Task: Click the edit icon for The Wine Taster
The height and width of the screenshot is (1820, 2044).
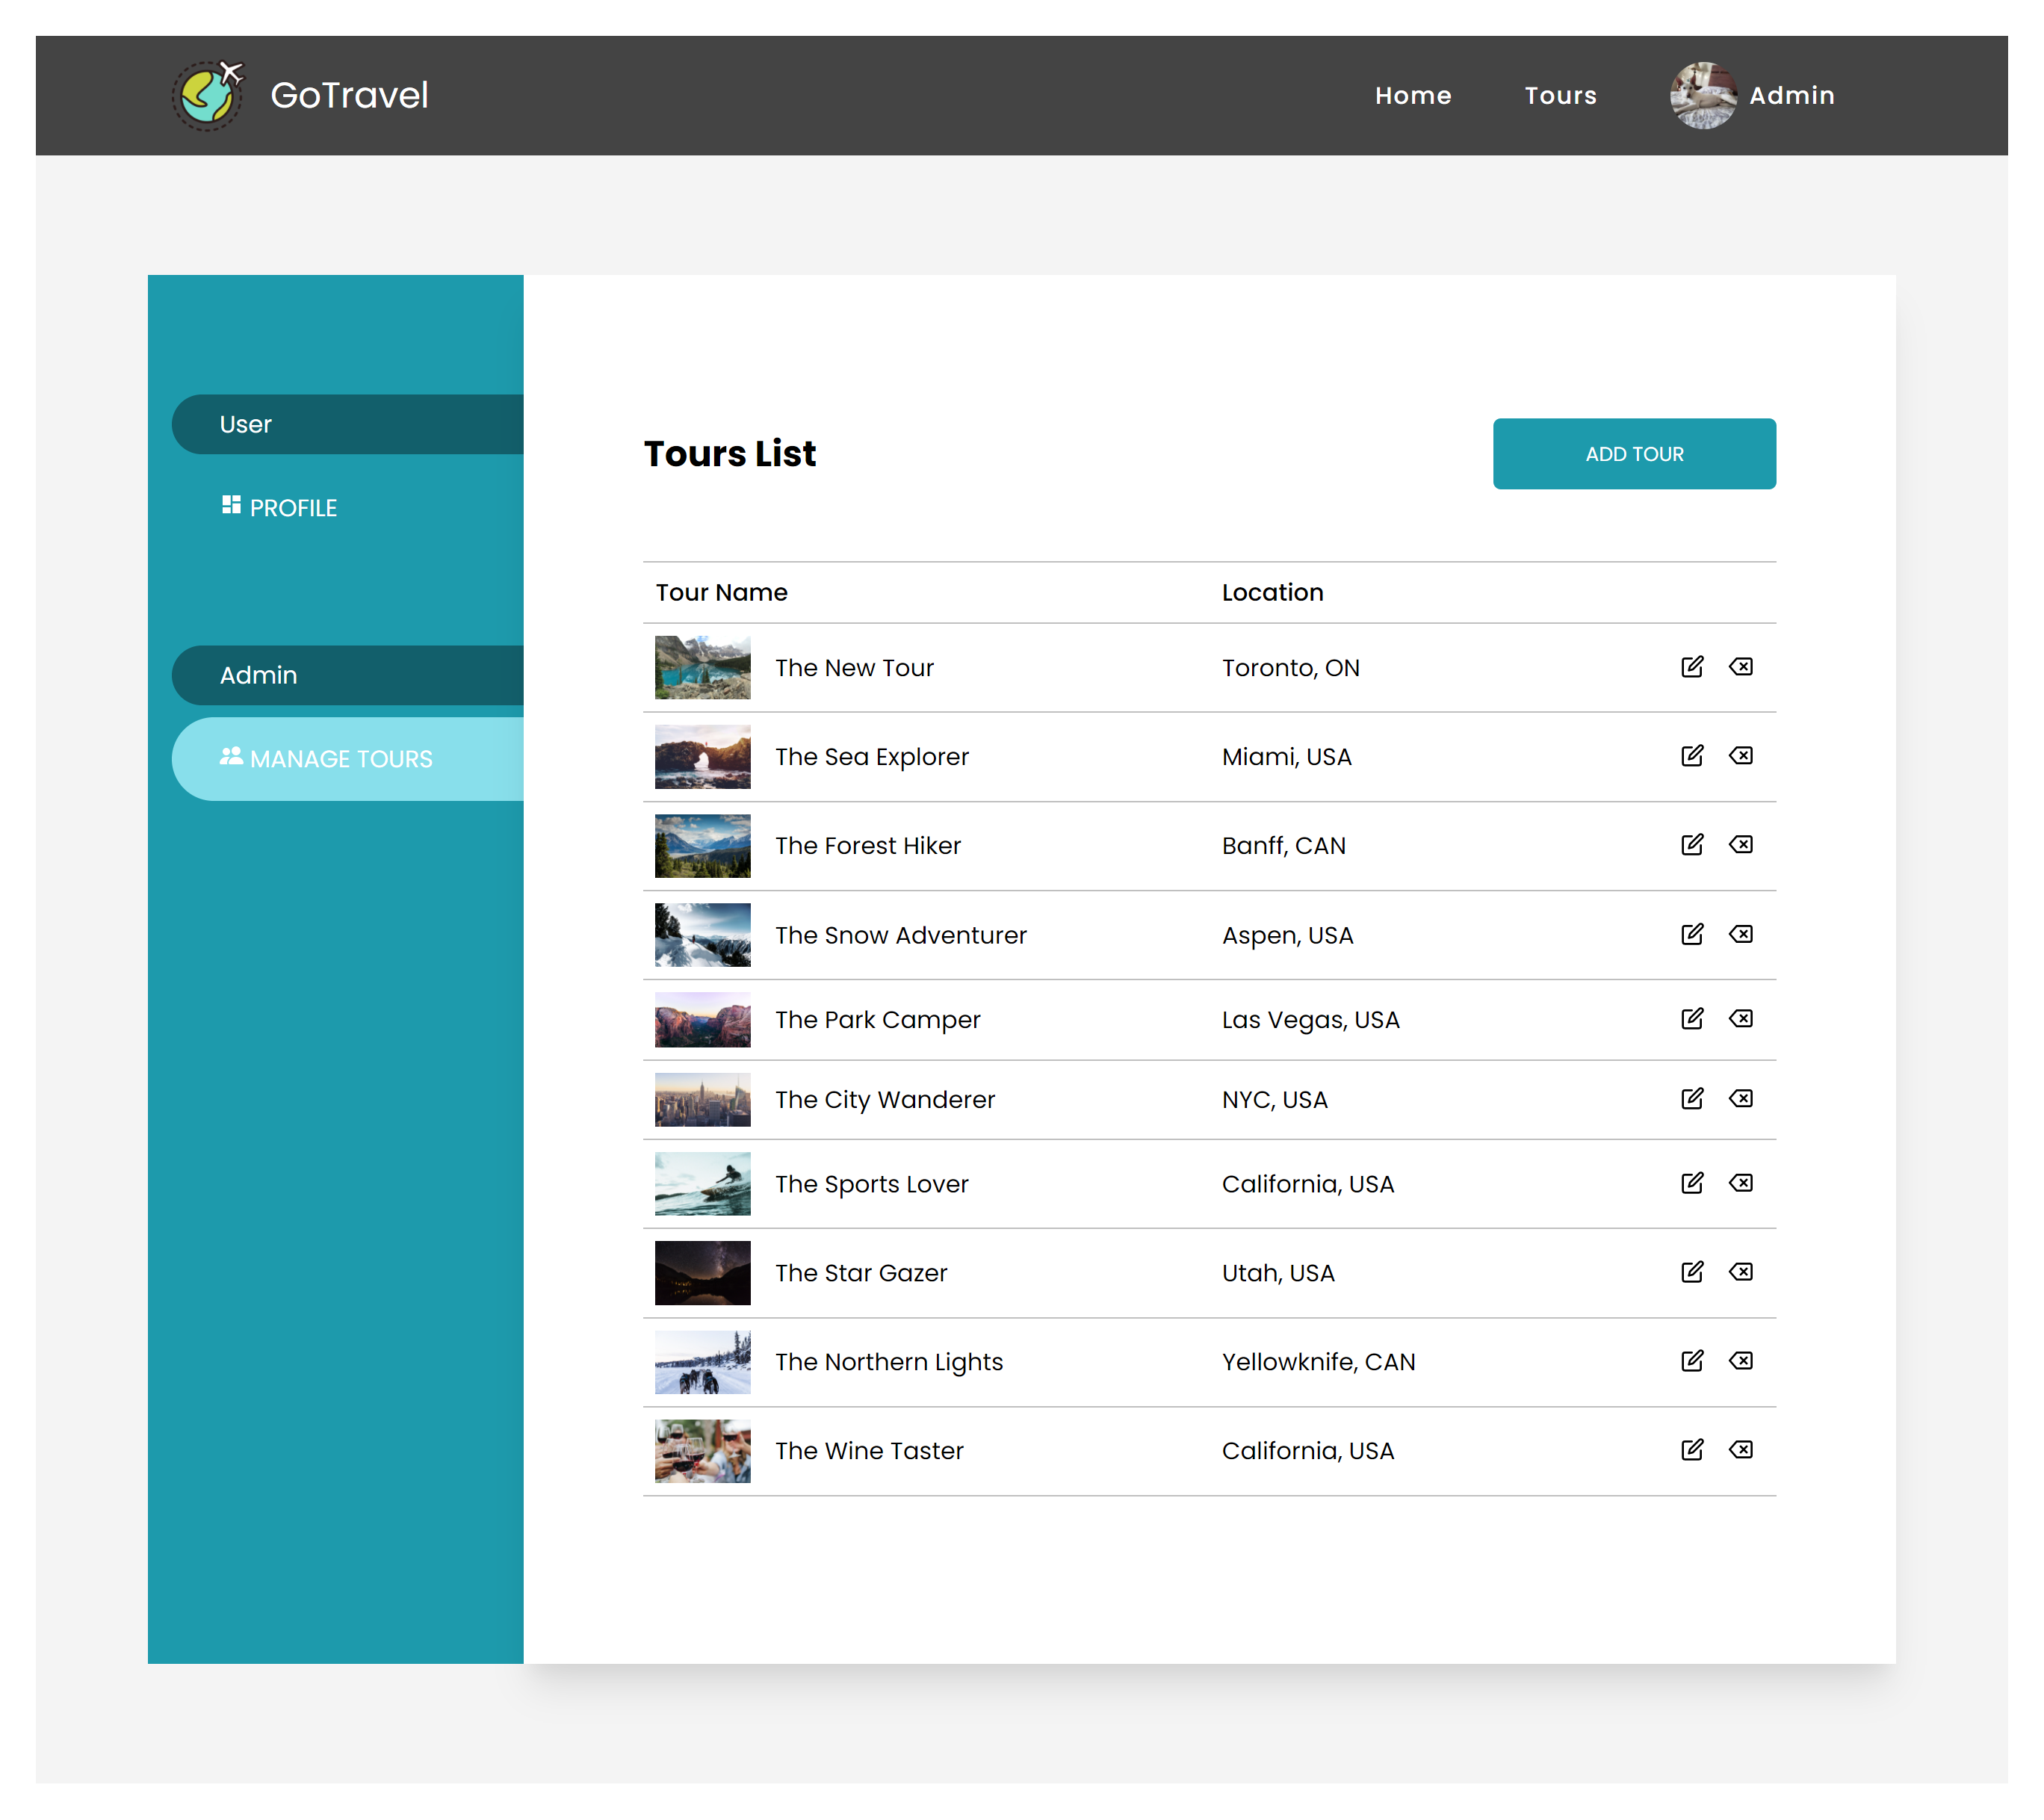Action: (1691, 1449)
